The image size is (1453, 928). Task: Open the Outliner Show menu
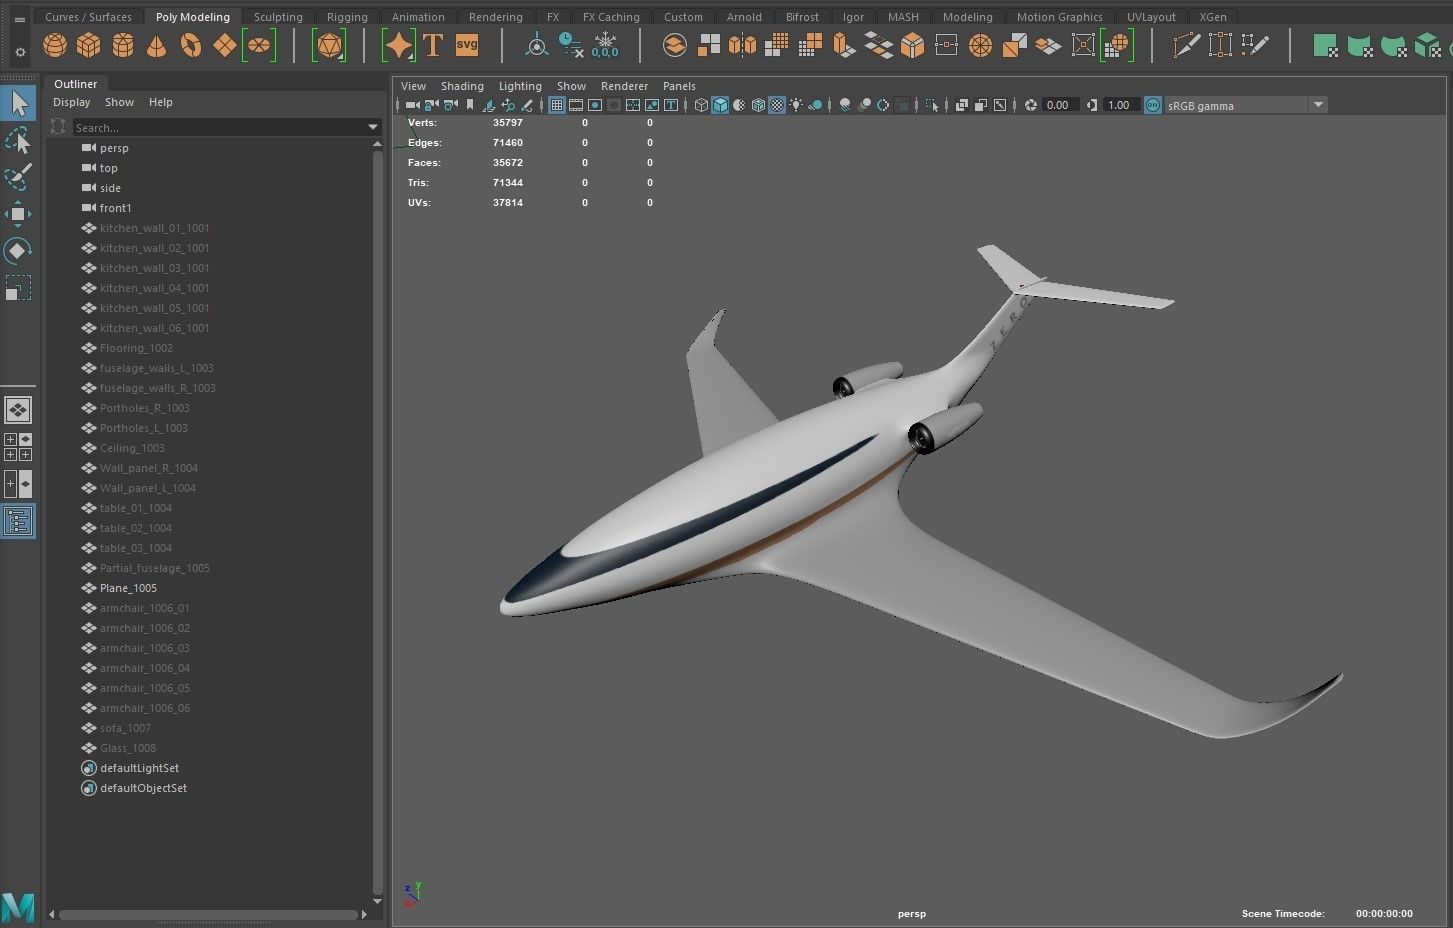point(119,102)
